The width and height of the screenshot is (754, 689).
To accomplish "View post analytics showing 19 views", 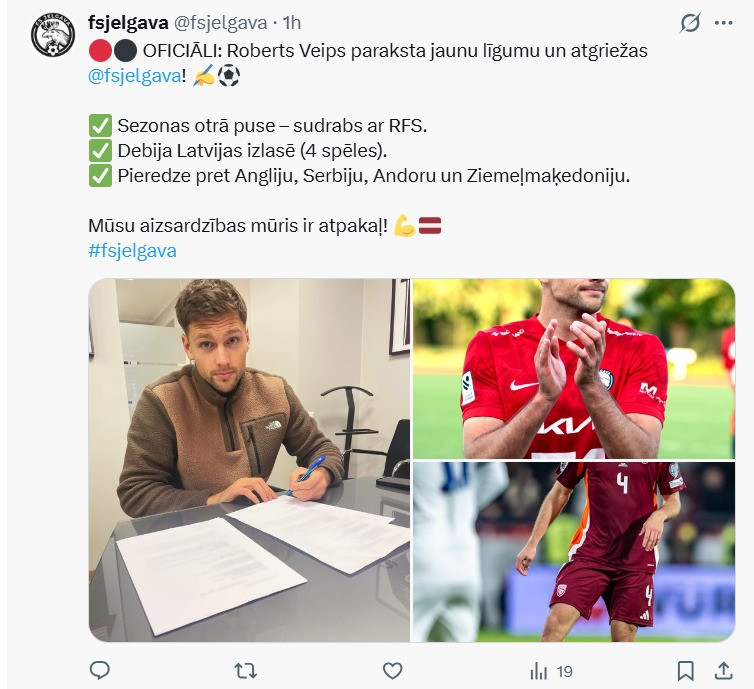I will (552, 671).
